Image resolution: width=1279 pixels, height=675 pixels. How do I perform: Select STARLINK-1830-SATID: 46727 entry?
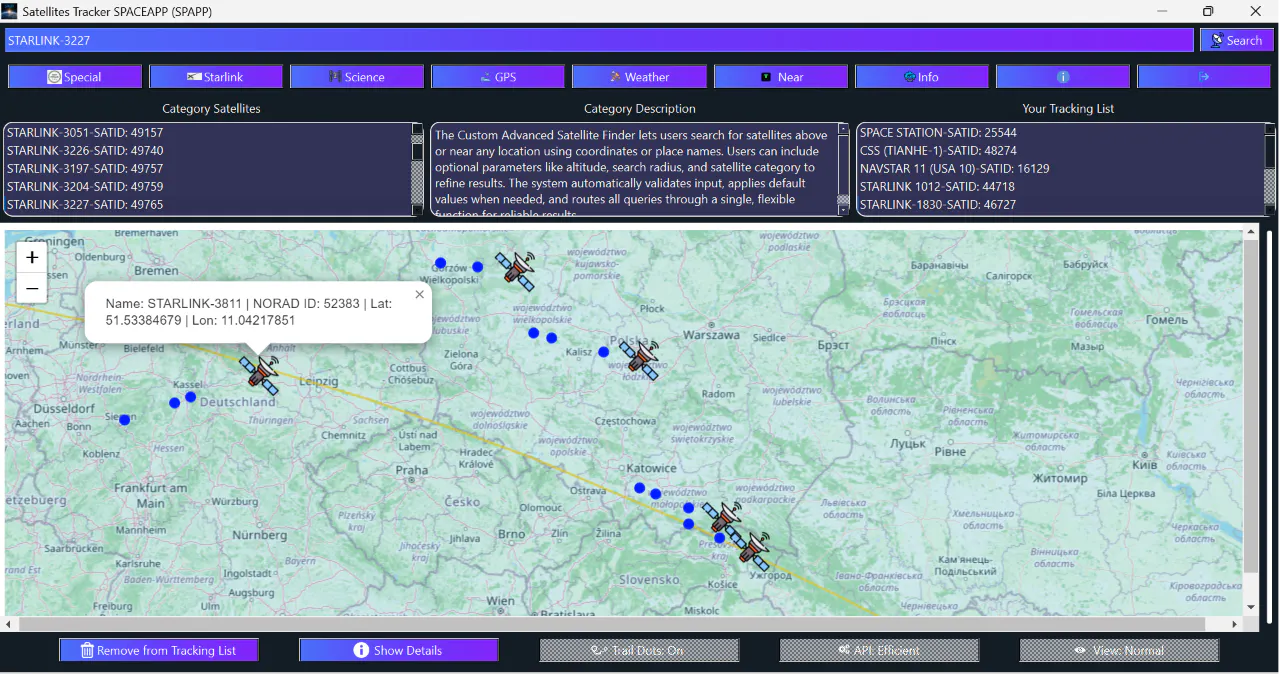1060,205
